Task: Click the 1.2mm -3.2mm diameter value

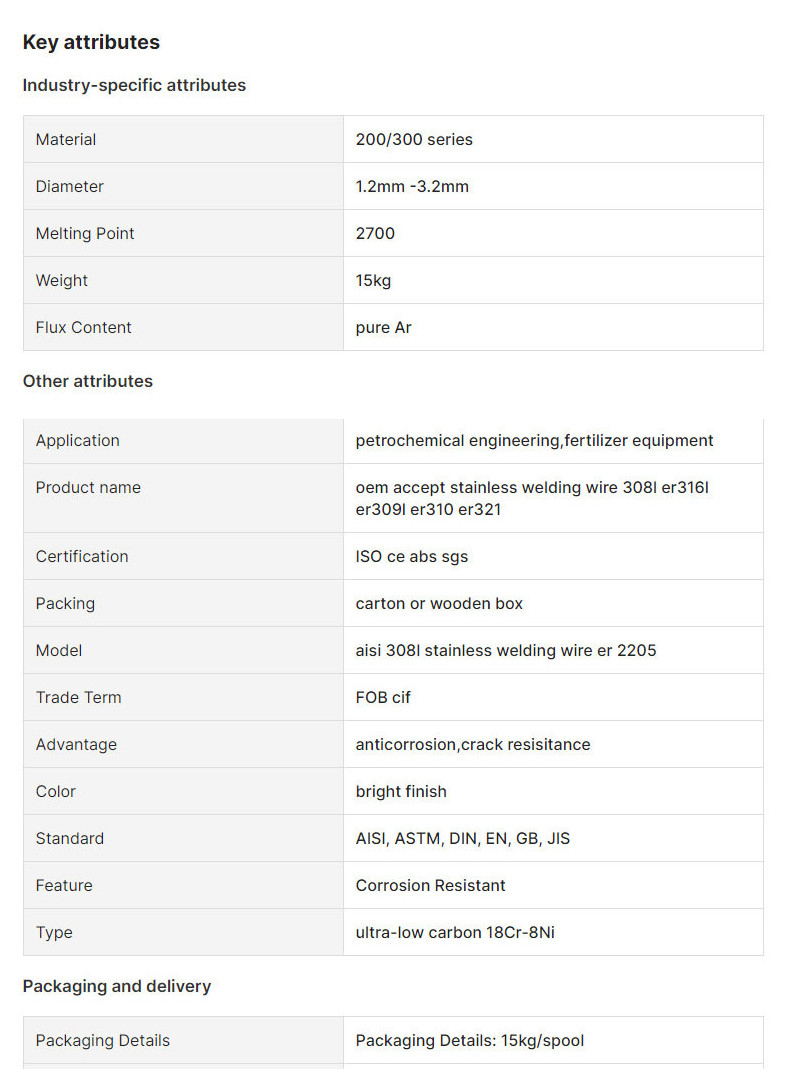Action: click(x=412, y=186)
